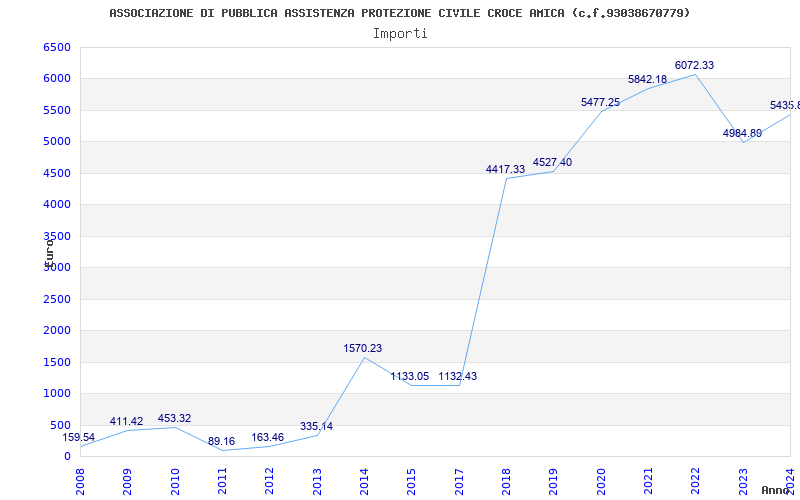The width and height of the screenshot is (800, 500).
Task: Click the 2000 y-axis tick label
Action: (x=57, y=330)
